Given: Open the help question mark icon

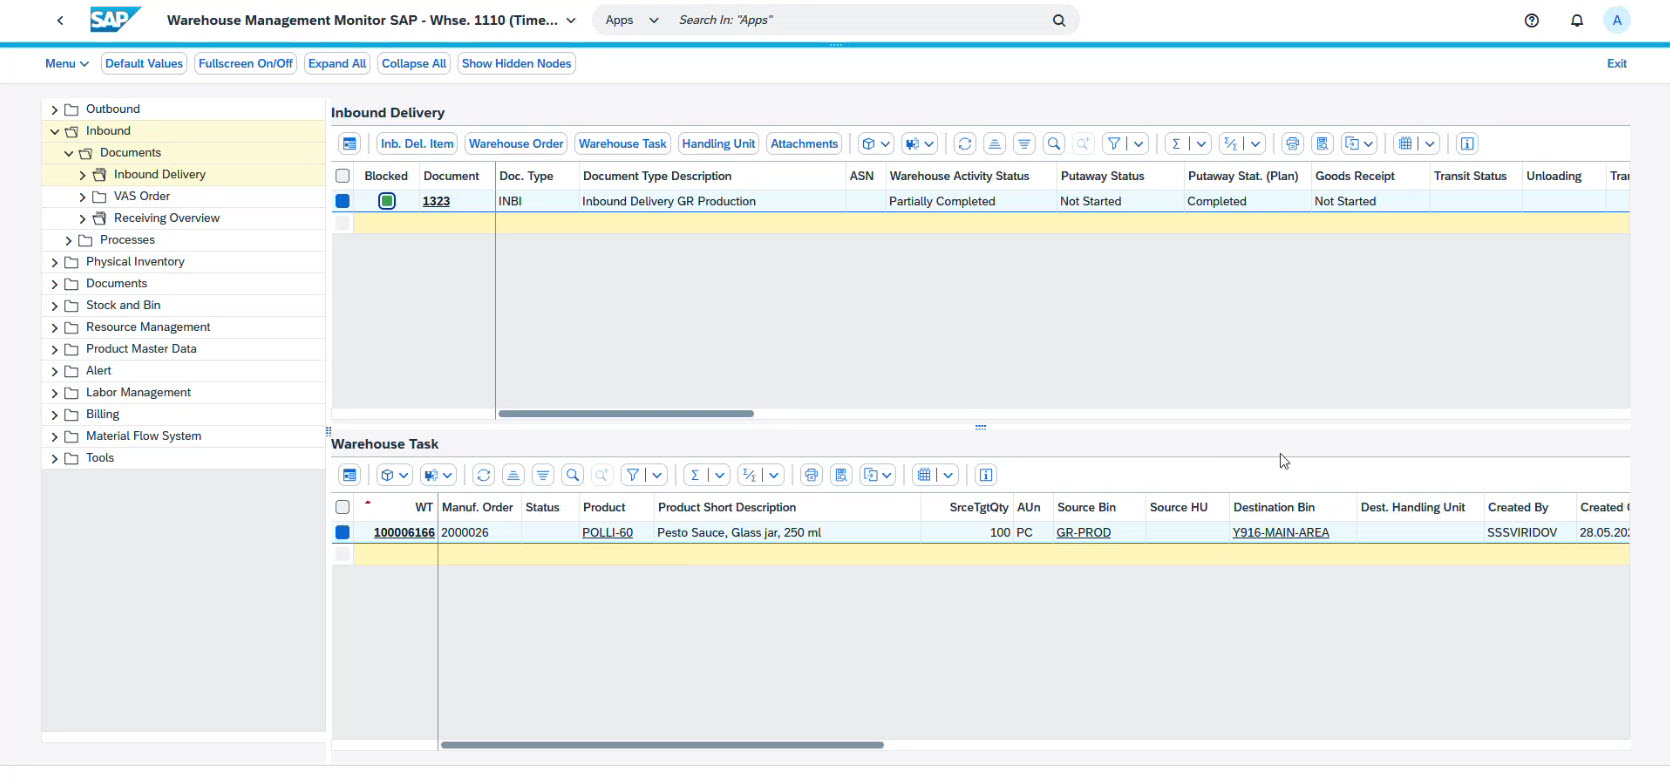Looking at the screenshot, I should coord(1532,20).
